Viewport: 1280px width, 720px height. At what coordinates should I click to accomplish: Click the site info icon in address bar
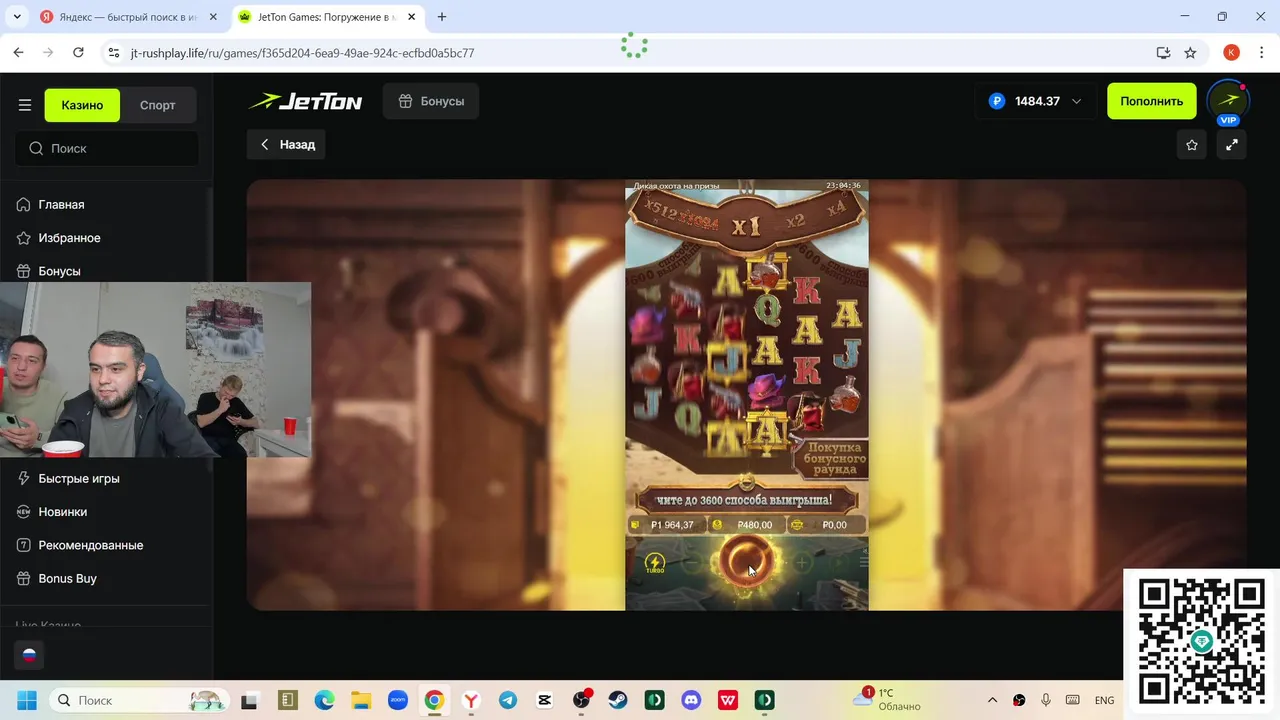[113, 53]
